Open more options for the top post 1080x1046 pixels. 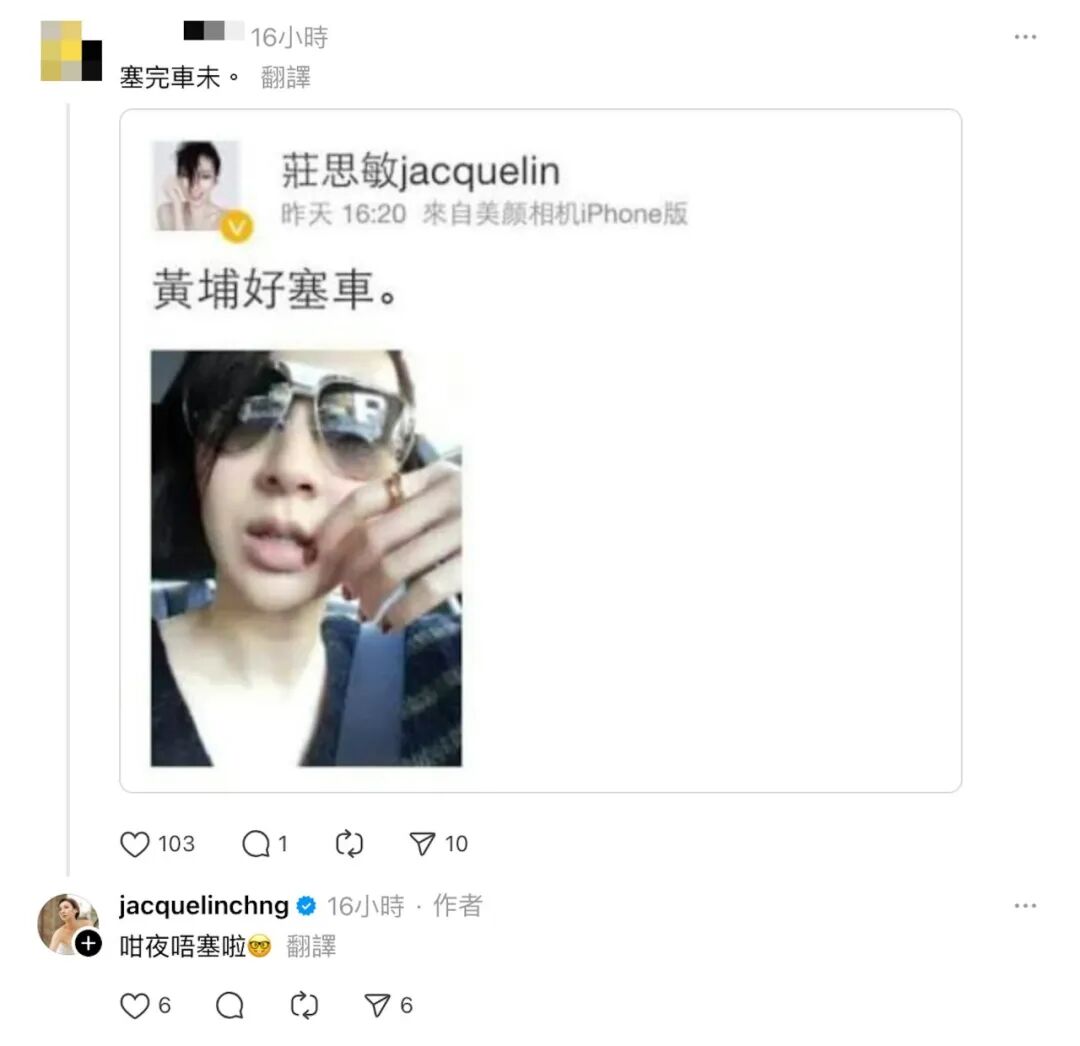[x=1025, y=37]
